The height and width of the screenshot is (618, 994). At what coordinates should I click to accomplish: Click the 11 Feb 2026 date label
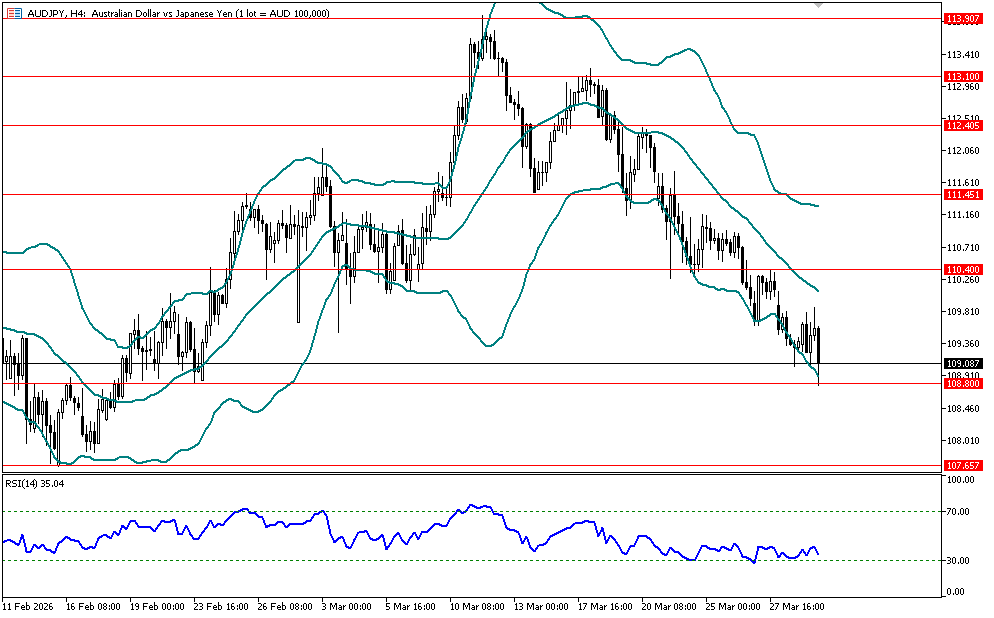30,606
